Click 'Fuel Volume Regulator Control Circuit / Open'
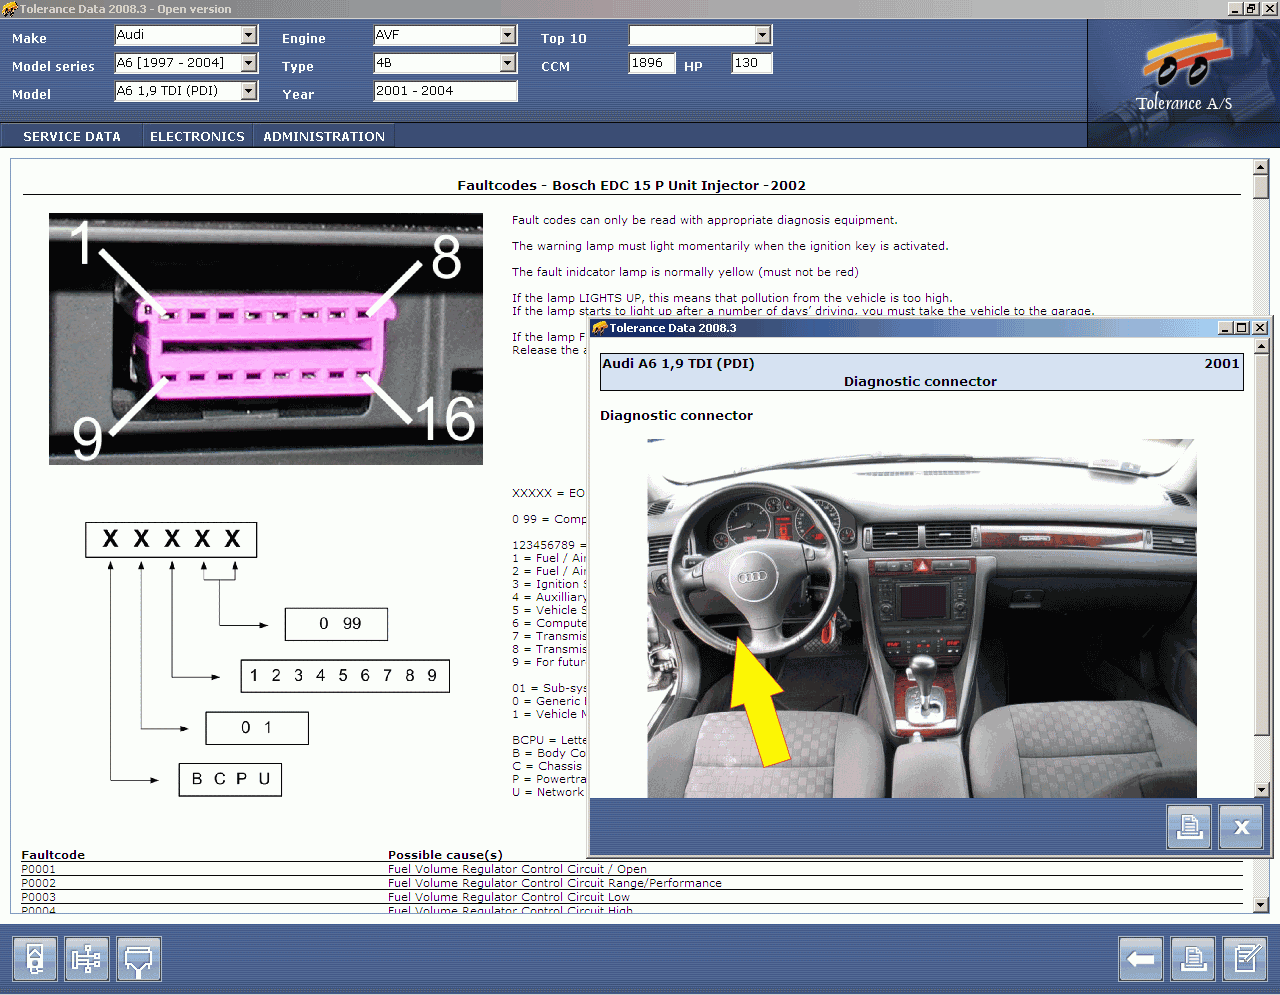This screenshot has width=1280, height=995. (517, 869)
